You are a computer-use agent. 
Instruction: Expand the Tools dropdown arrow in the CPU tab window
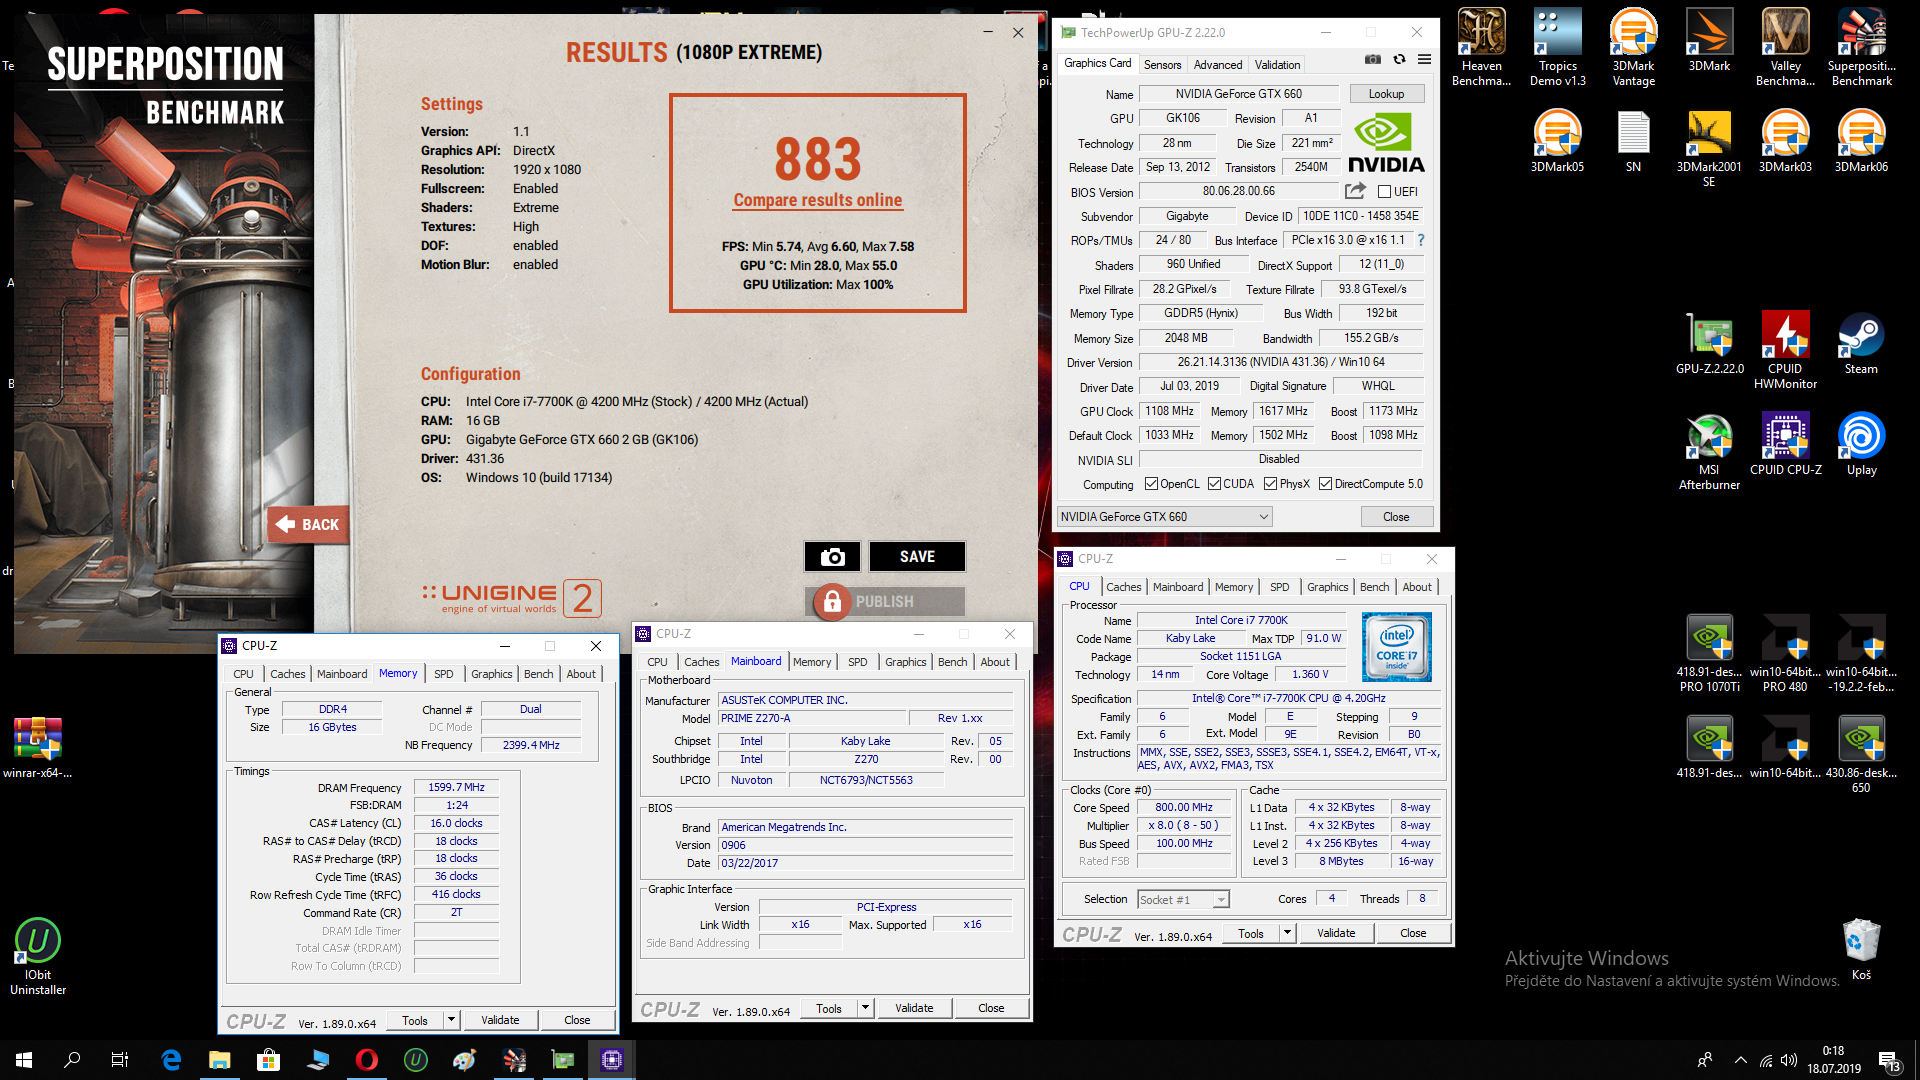pyautogui.click(x=1287, y=933)
